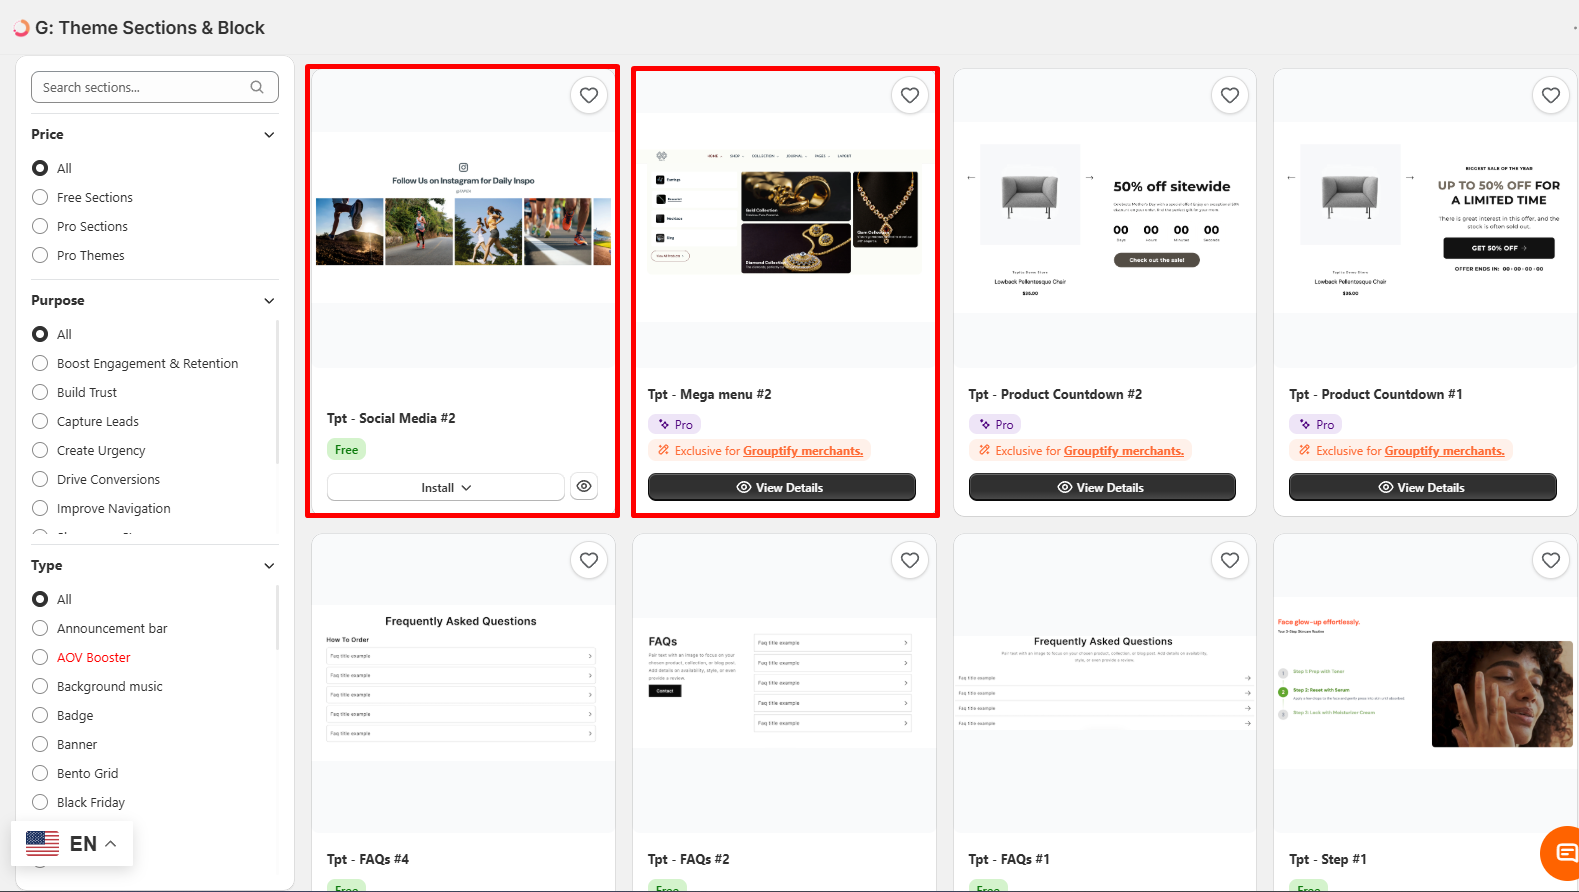Select Drive Conversions purpose option
1579x892 pixels.
[x=40, y=479]
